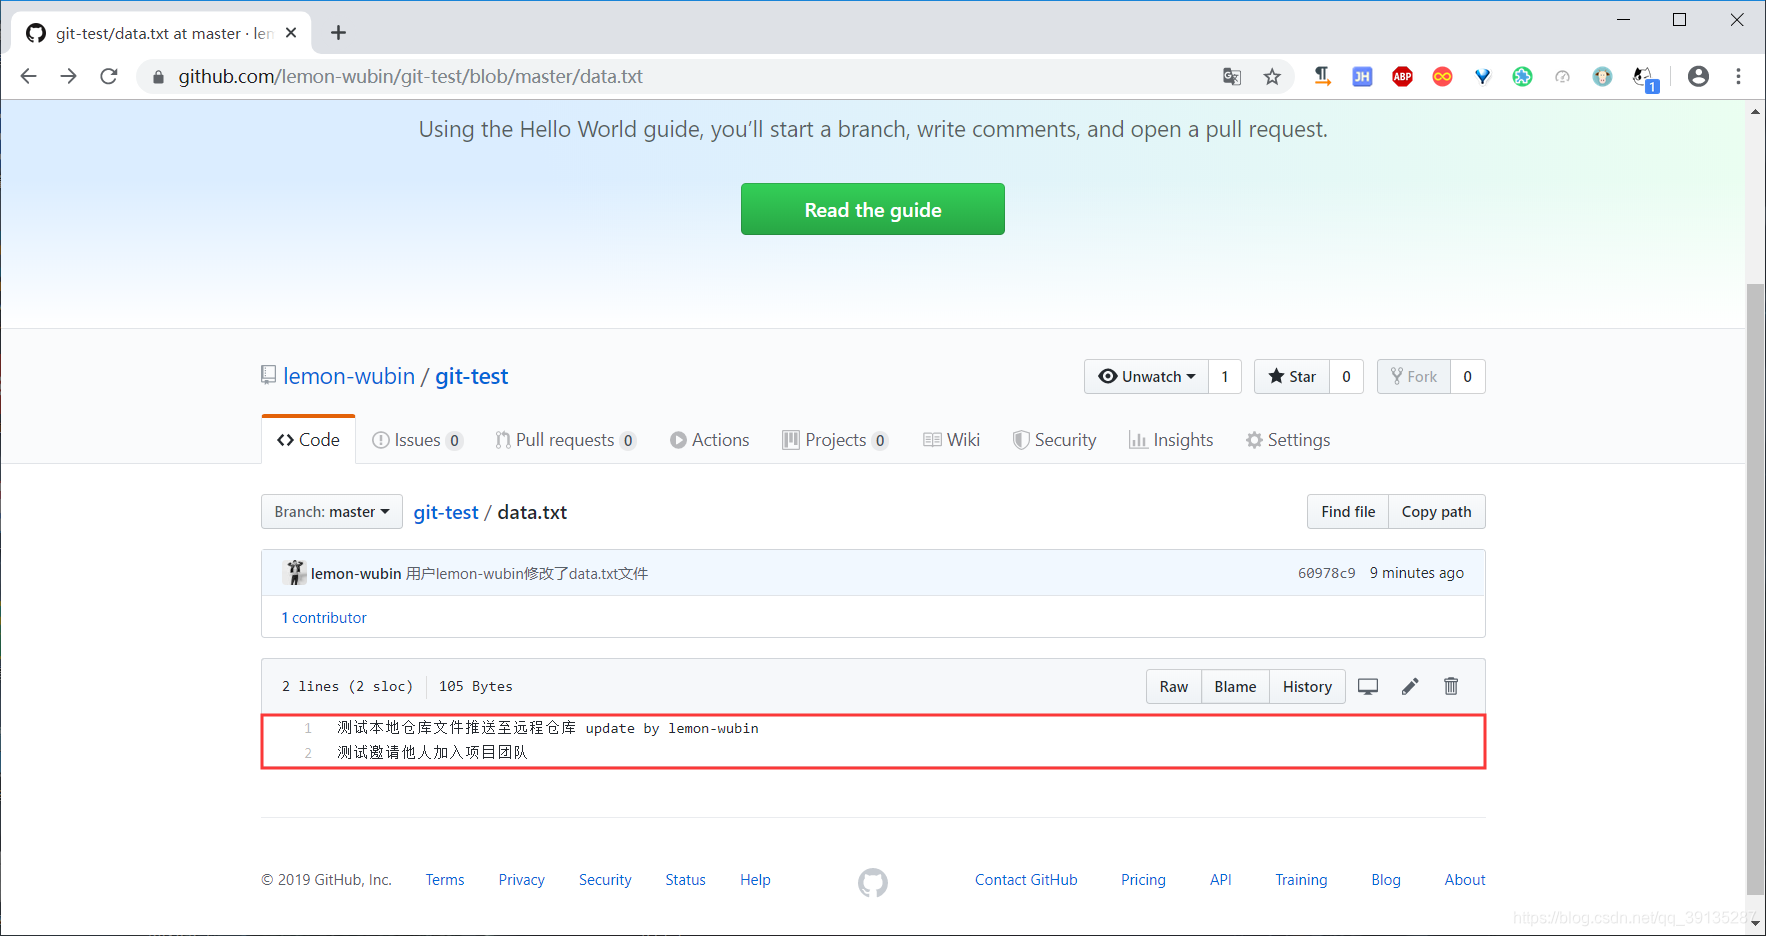The image size is (1766, 936).
Task: Open the lemon-wubin owner link
Action: coord(349,376)
